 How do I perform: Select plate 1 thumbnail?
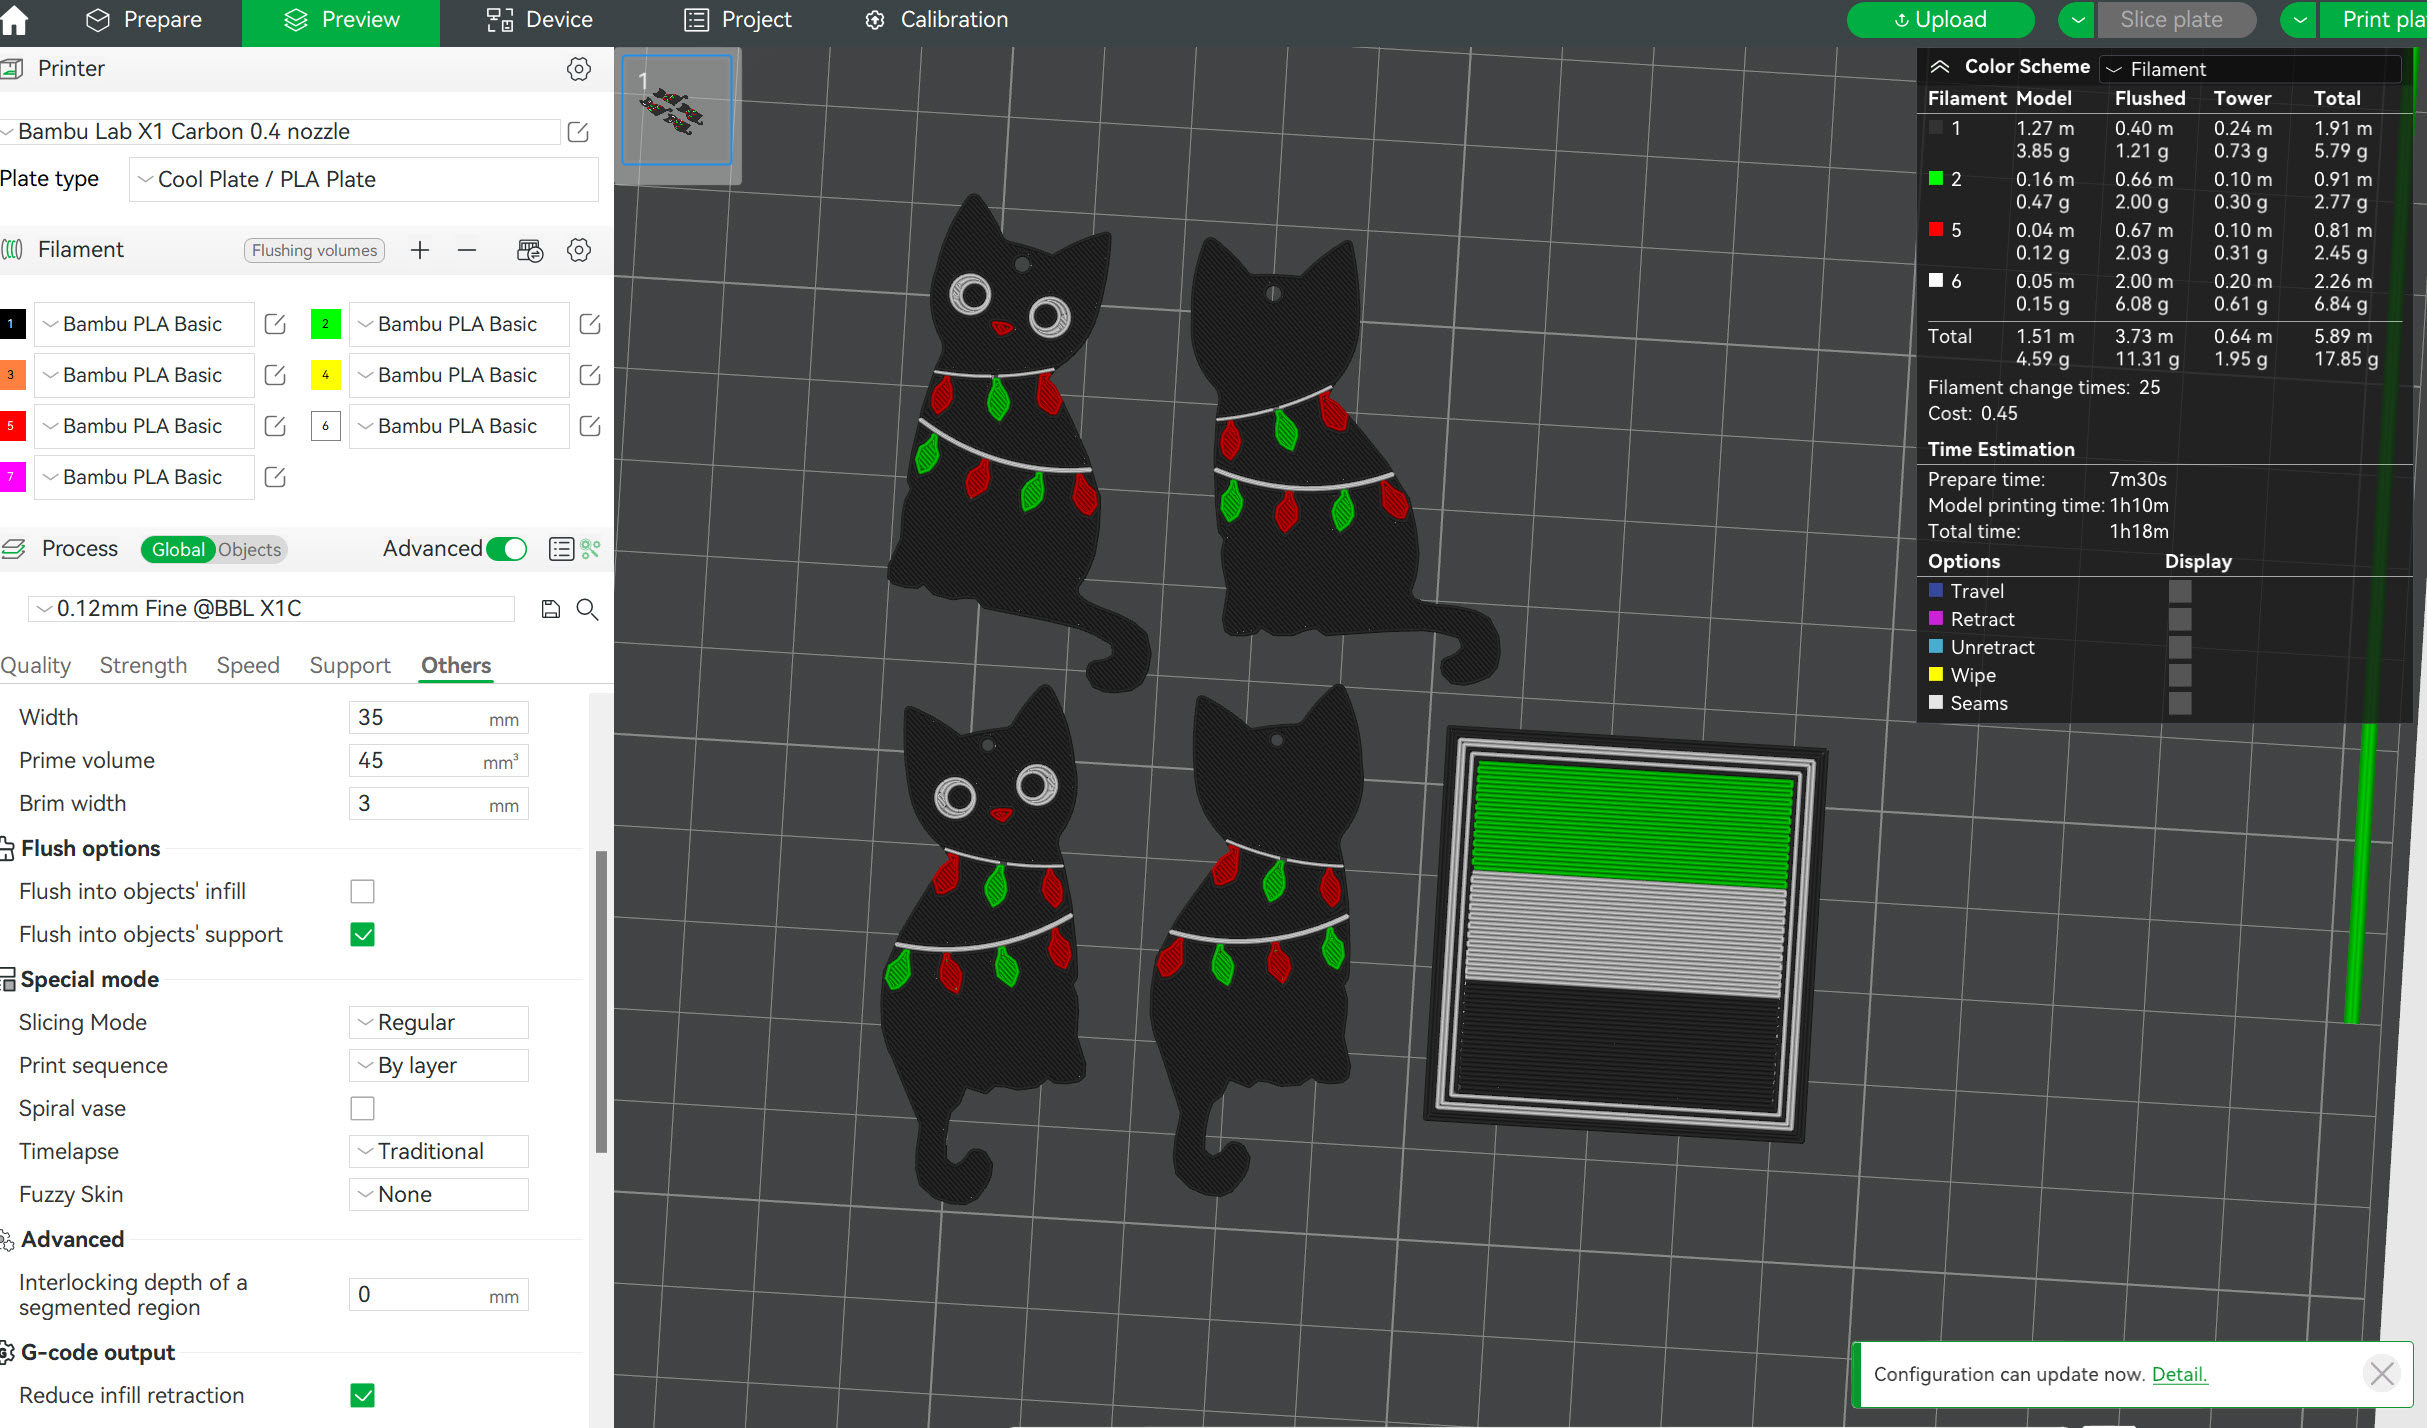(x=677, y=110)
